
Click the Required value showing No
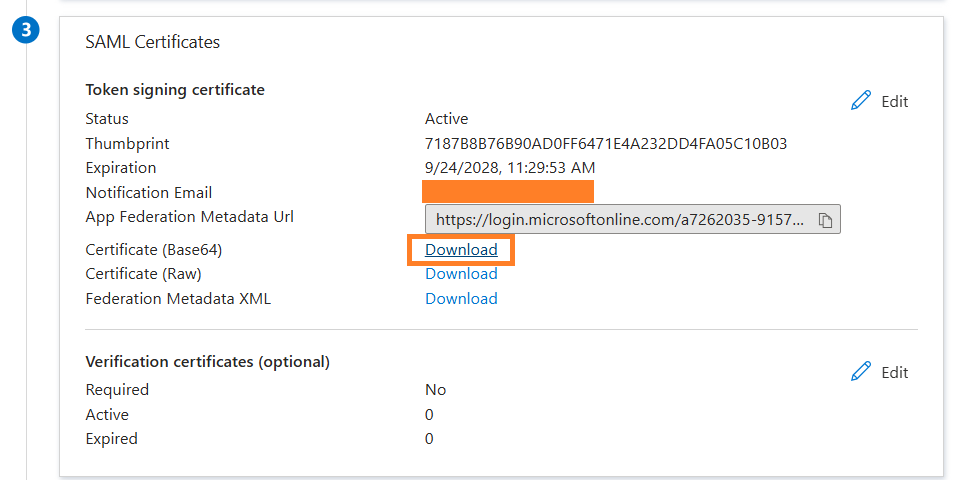point(435,390)
